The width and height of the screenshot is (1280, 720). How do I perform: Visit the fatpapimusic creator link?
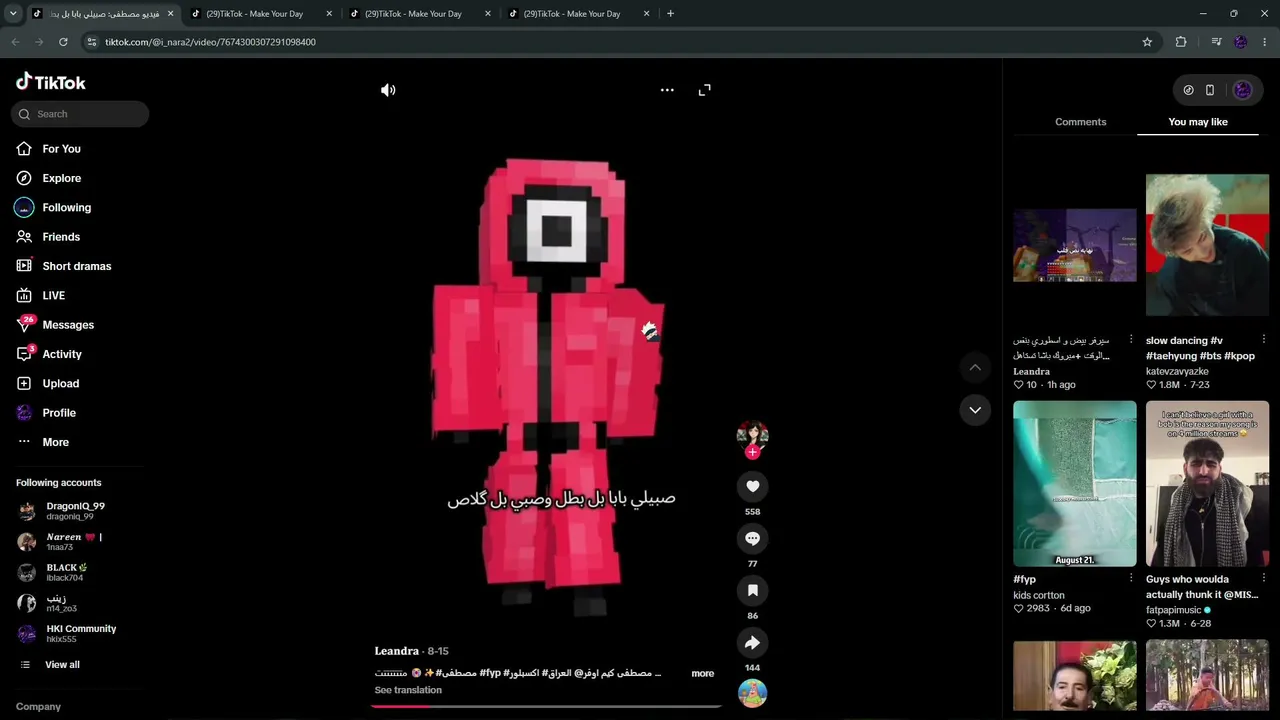[1174, 610]
